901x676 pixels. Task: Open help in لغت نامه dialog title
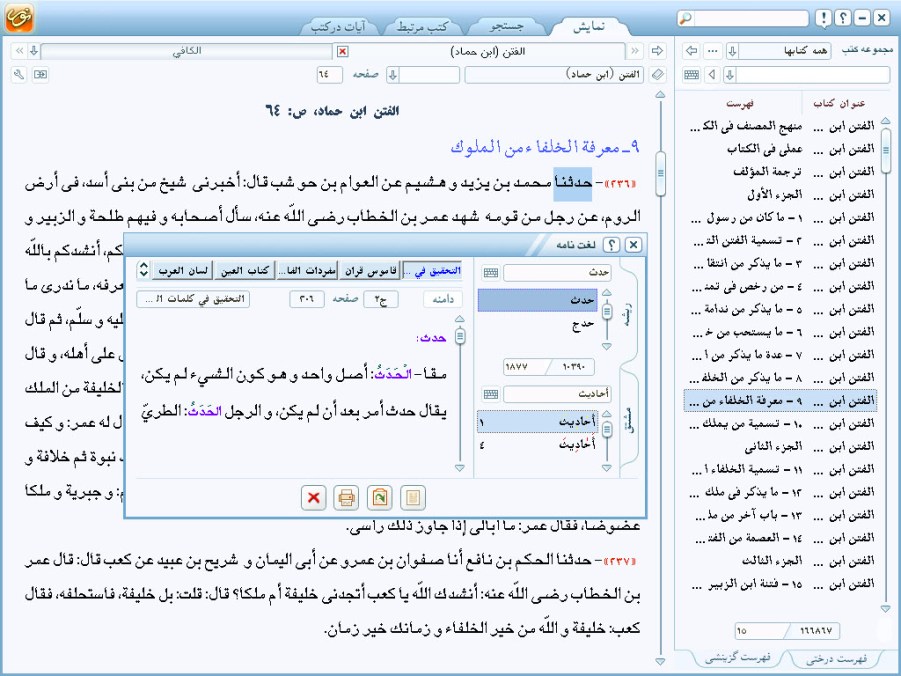(611, 245)
